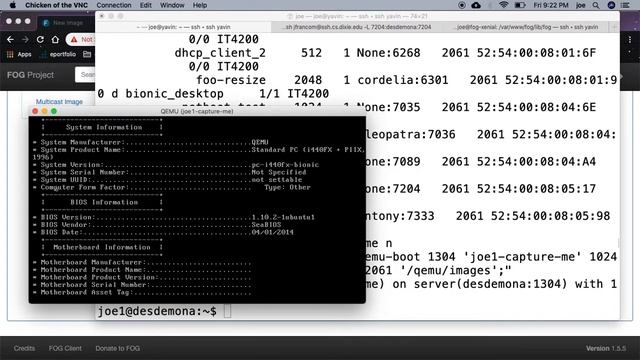Screen dimensions: 640x360
Task: Click cordelia:6301 in terminal output
Action: point(402,80)
